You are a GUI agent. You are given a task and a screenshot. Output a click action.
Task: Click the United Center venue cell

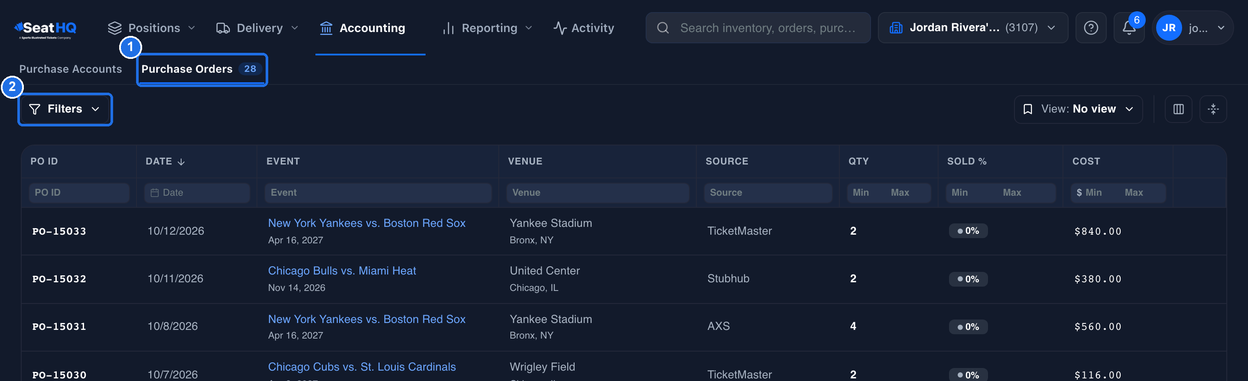(545, 271)
